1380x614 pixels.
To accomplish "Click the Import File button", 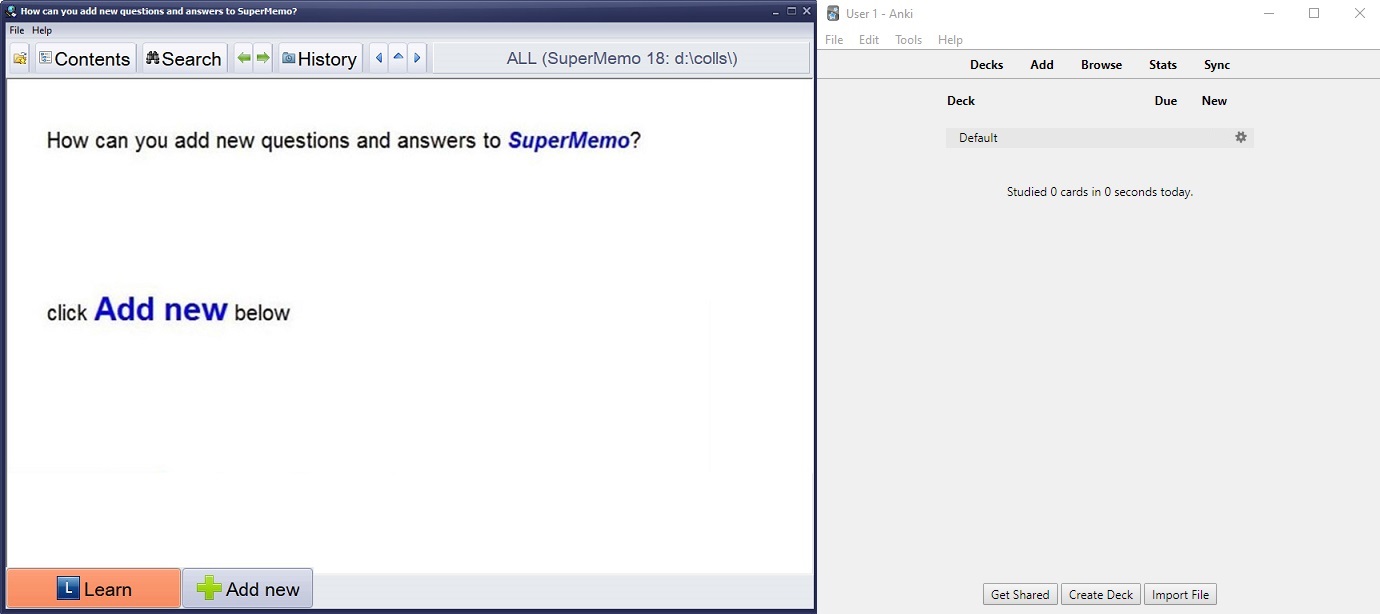I will click(x=1180, y=594).
